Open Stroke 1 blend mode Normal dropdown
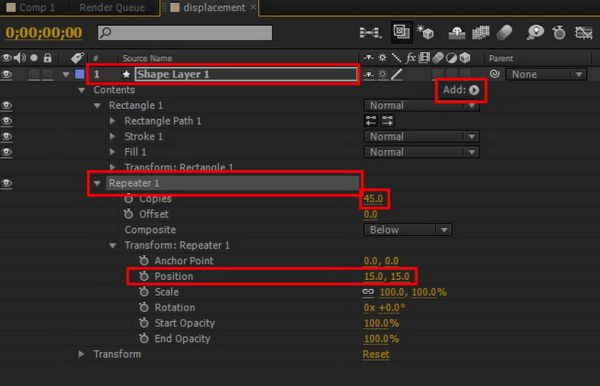This screenshot has width=600, height=386. (421, 136)
